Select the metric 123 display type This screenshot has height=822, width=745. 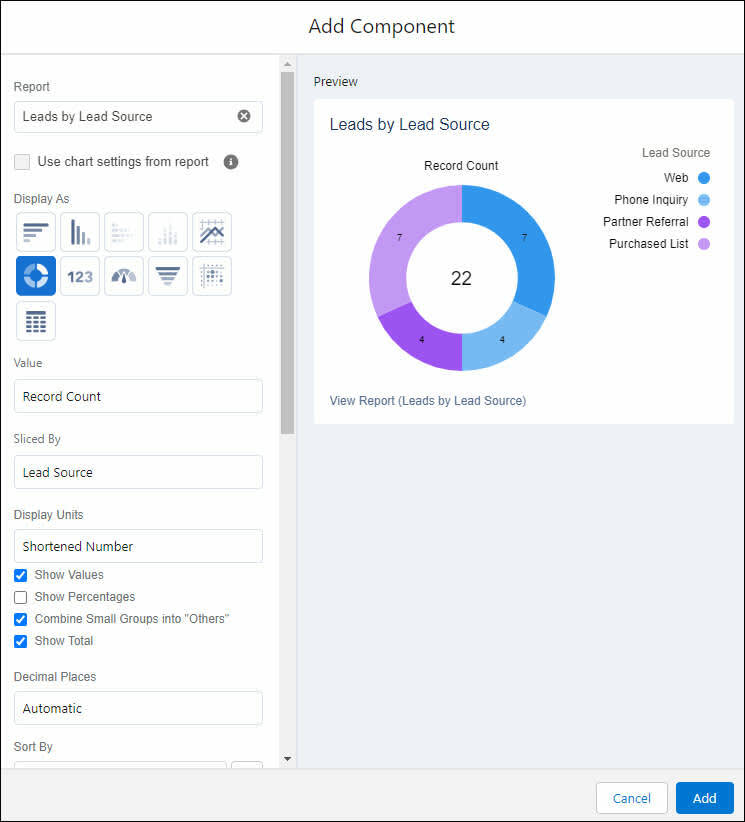[x=80, y=276]
